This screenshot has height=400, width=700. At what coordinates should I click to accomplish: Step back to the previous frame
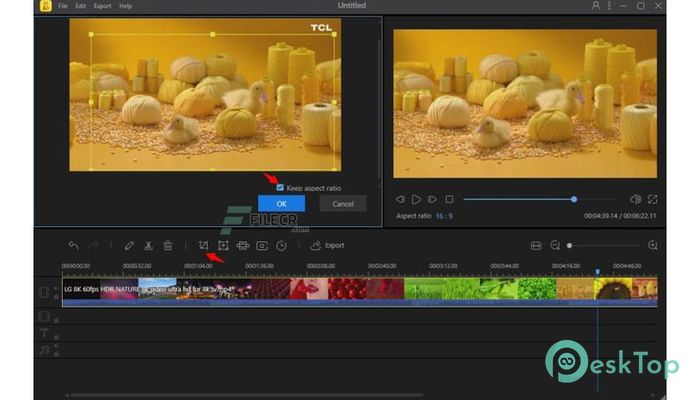pos(400,200)
